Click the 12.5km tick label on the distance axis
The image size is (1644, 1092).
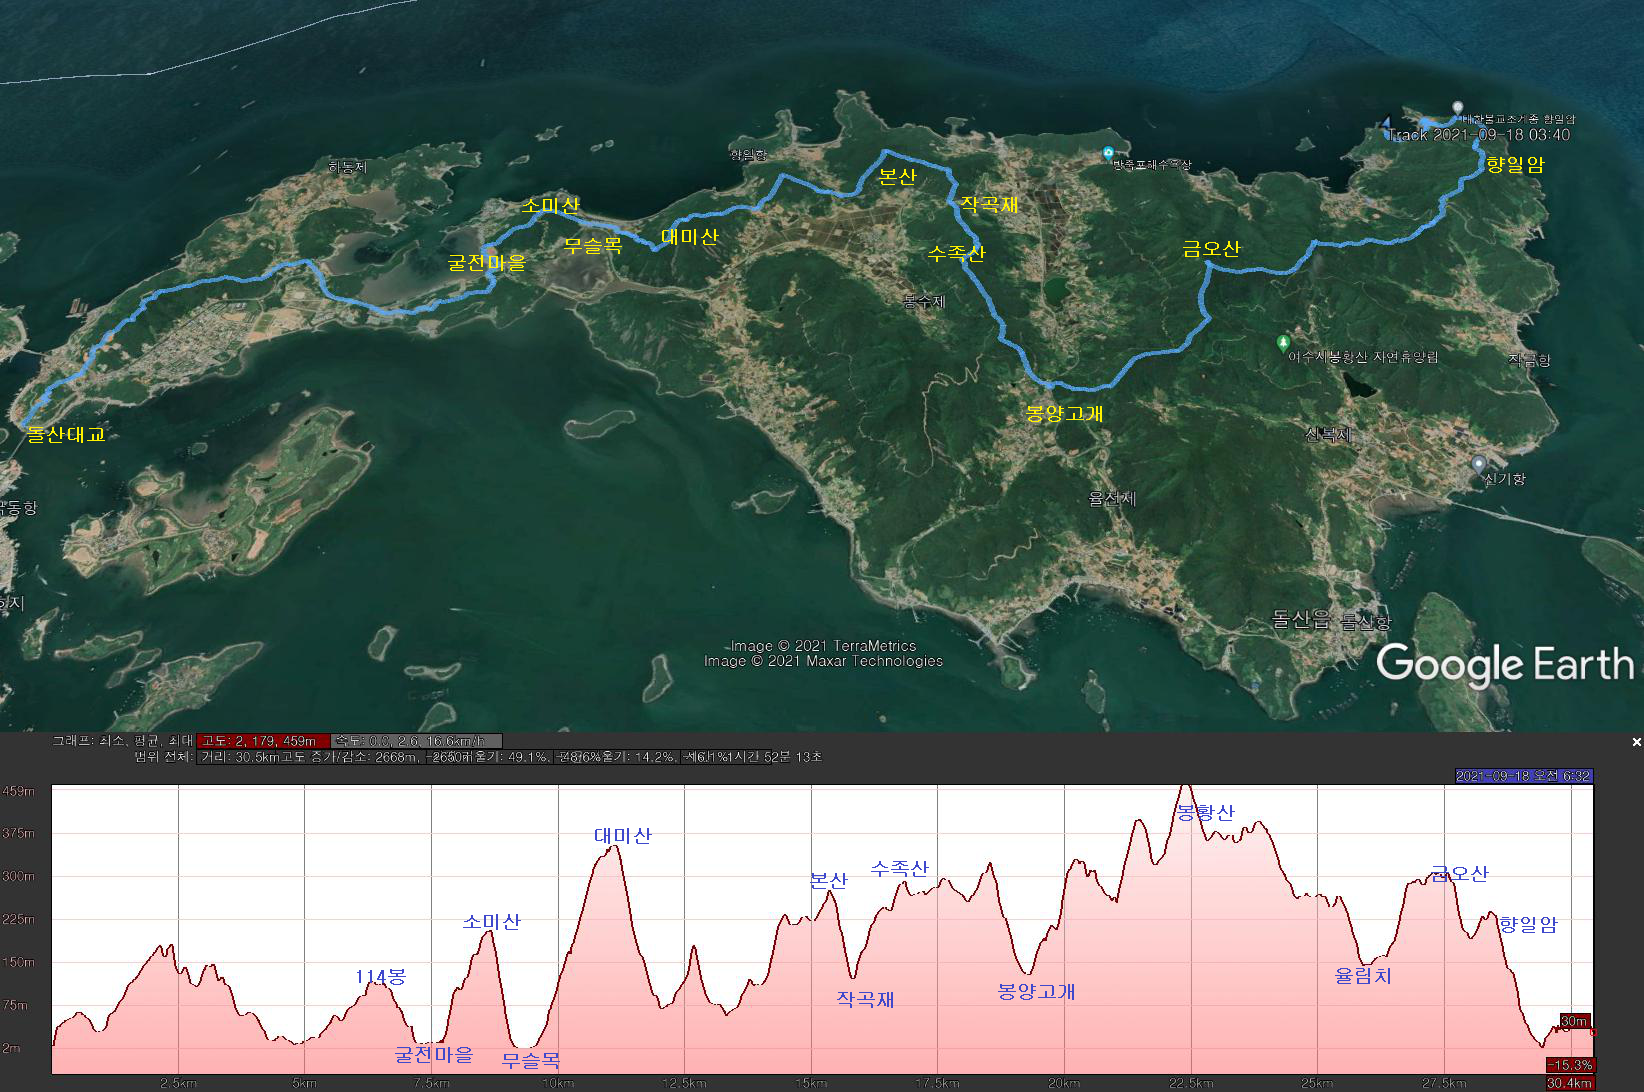click(684, 1083)
